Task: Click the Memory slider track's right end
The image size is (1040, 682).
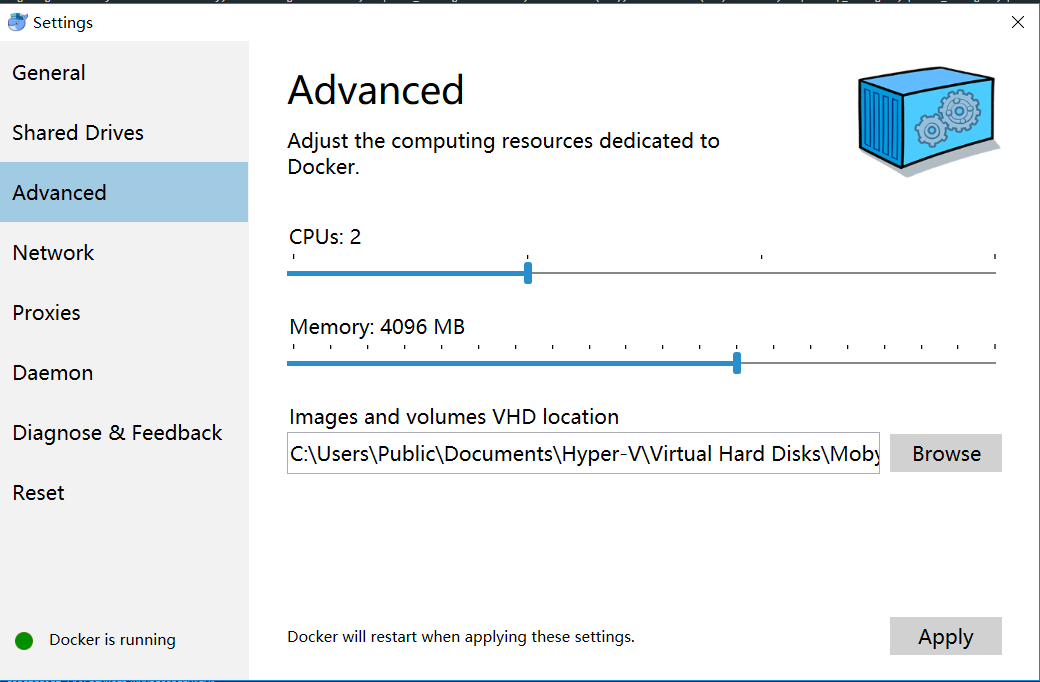Action: pyautogui.click(x=992, y=363)
